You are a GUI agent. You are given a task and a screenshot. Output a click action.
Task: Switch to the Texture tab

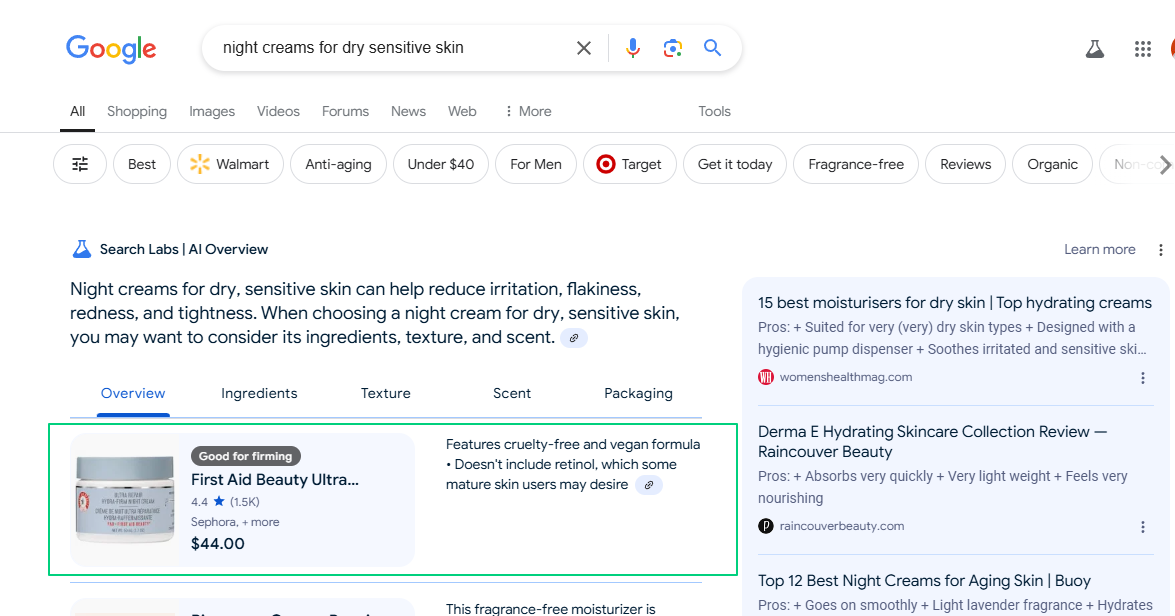click(385, 393)
